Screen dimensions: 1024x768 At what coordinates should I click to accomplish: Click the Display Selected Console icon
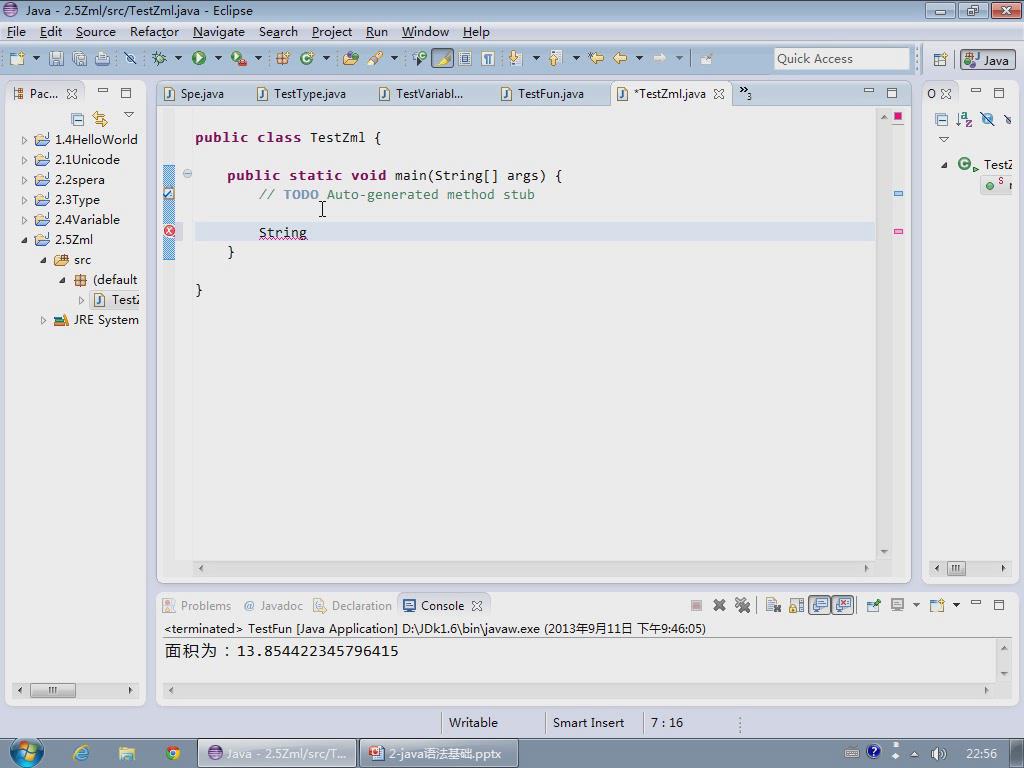897,605
